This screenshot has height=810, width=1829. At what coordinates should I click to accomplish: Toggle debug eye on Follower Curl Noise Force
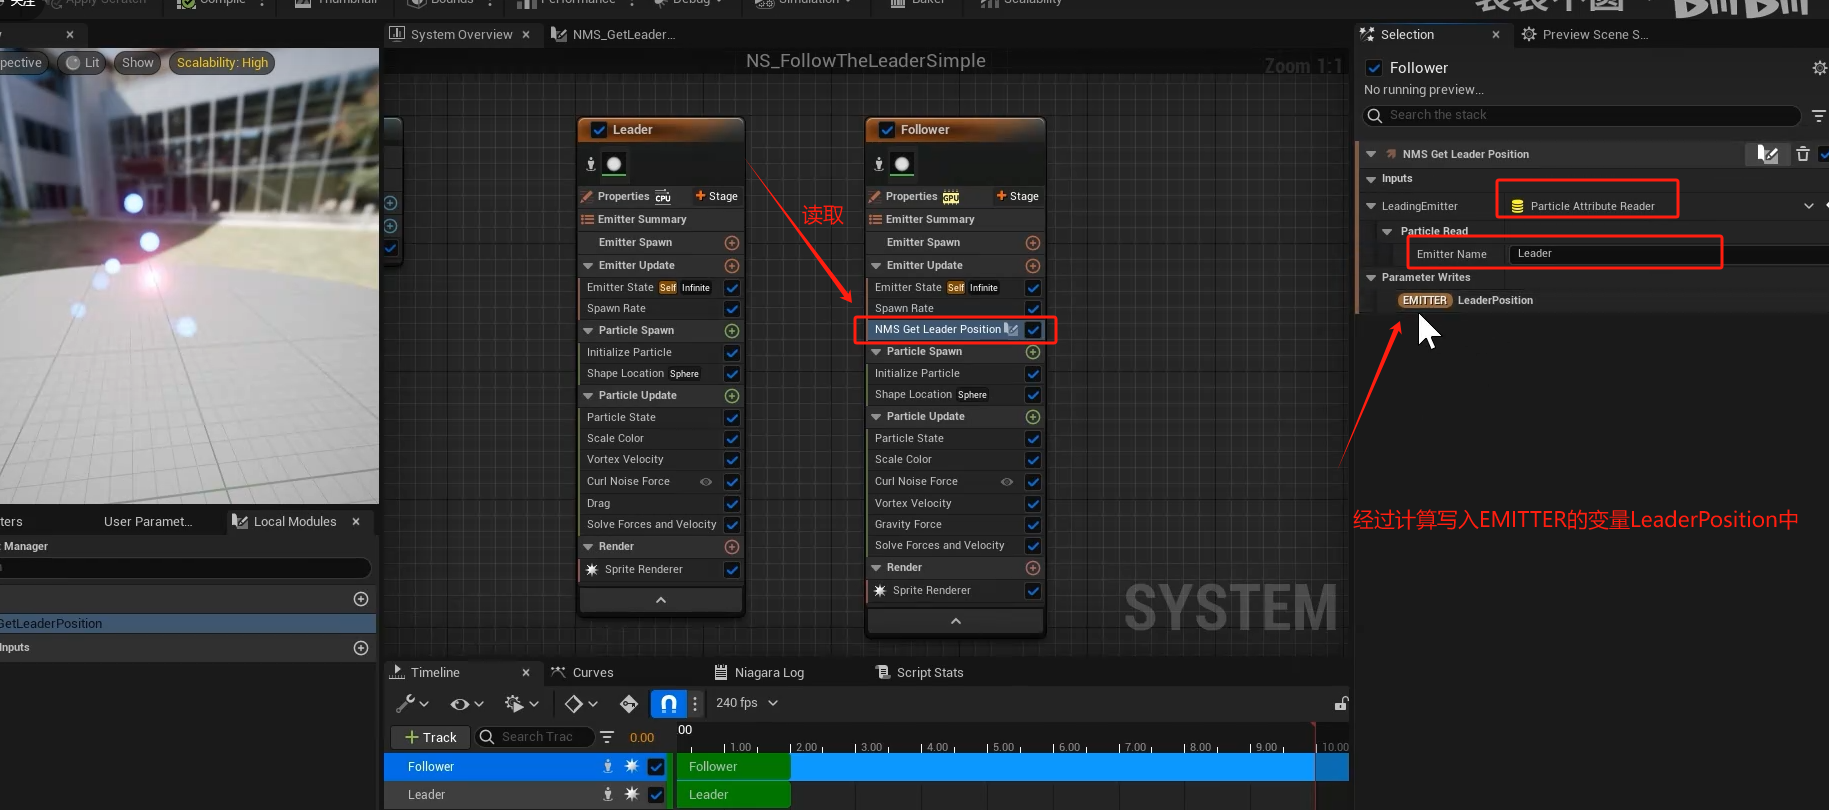(1007, 482)
